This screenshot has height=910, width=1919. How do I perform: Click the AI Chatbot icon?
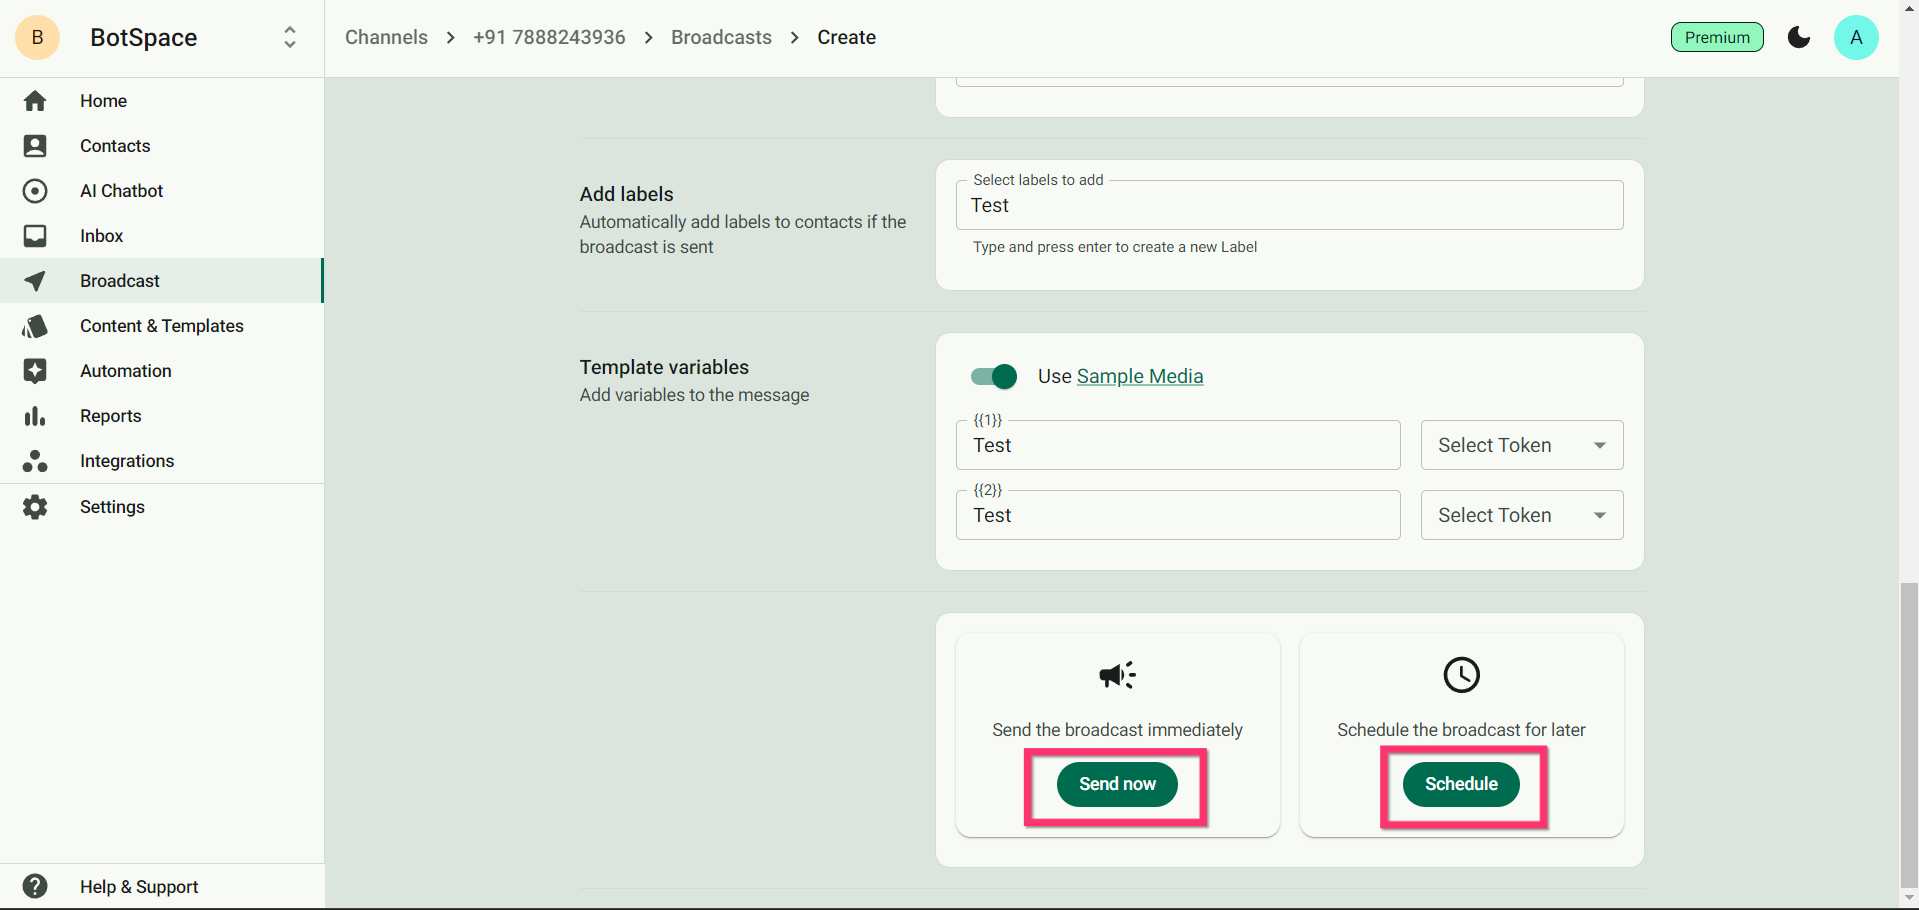pyautogui.click(x=35, y=191)
